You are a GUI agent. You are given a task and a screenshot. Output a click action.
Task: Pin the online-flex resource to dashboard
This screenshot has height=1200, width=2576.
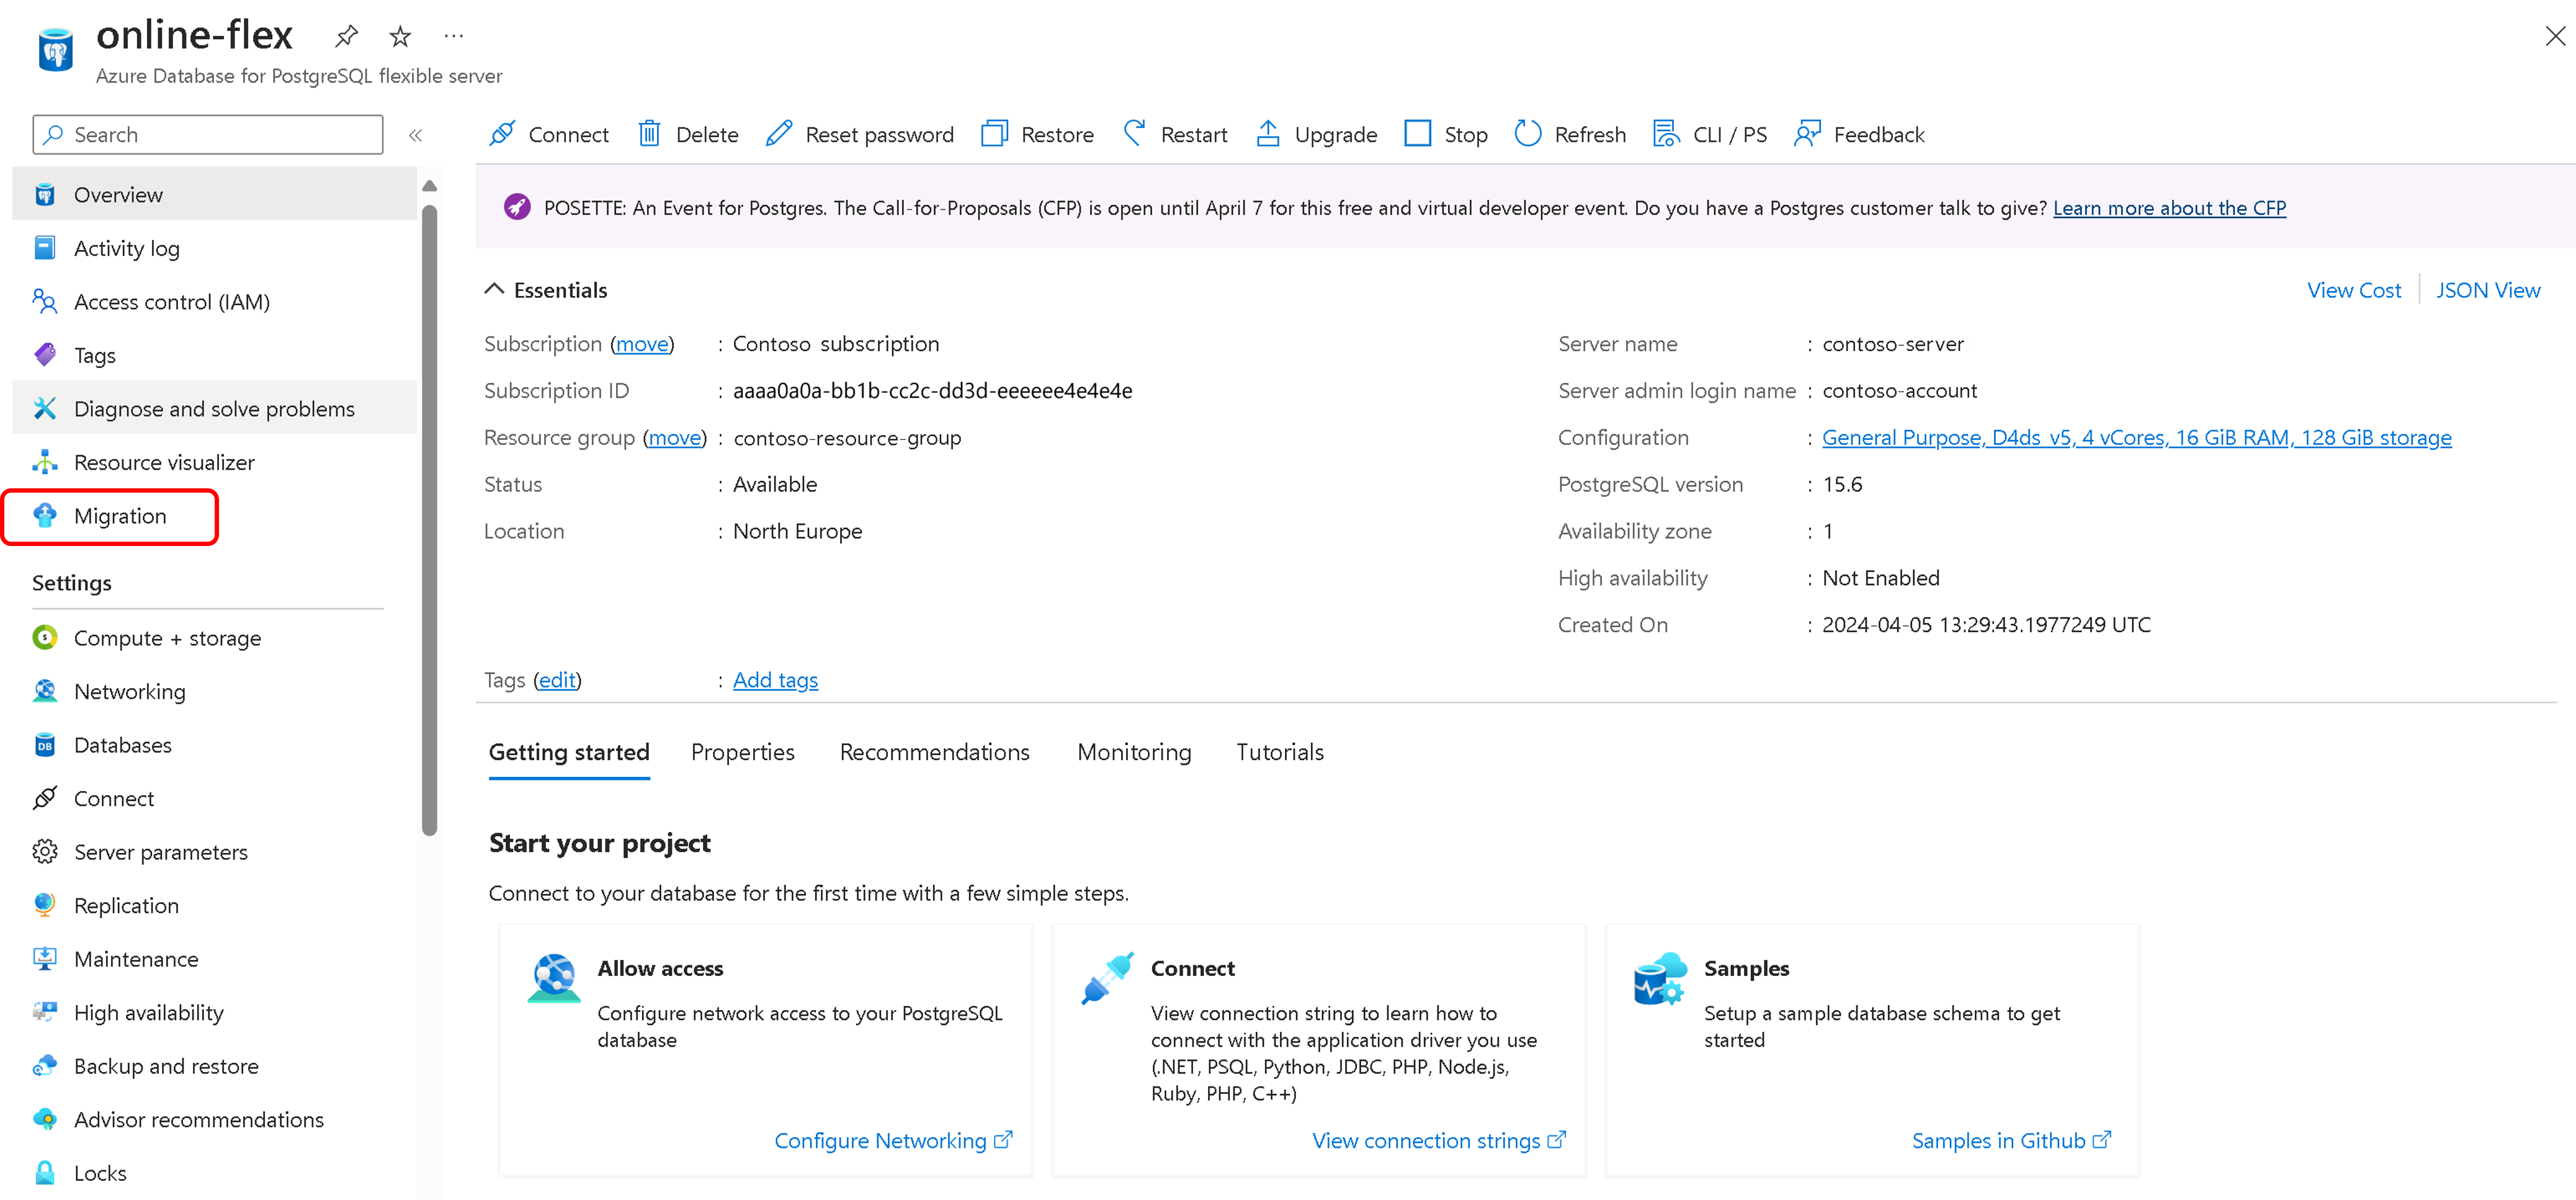coord(346,37)
